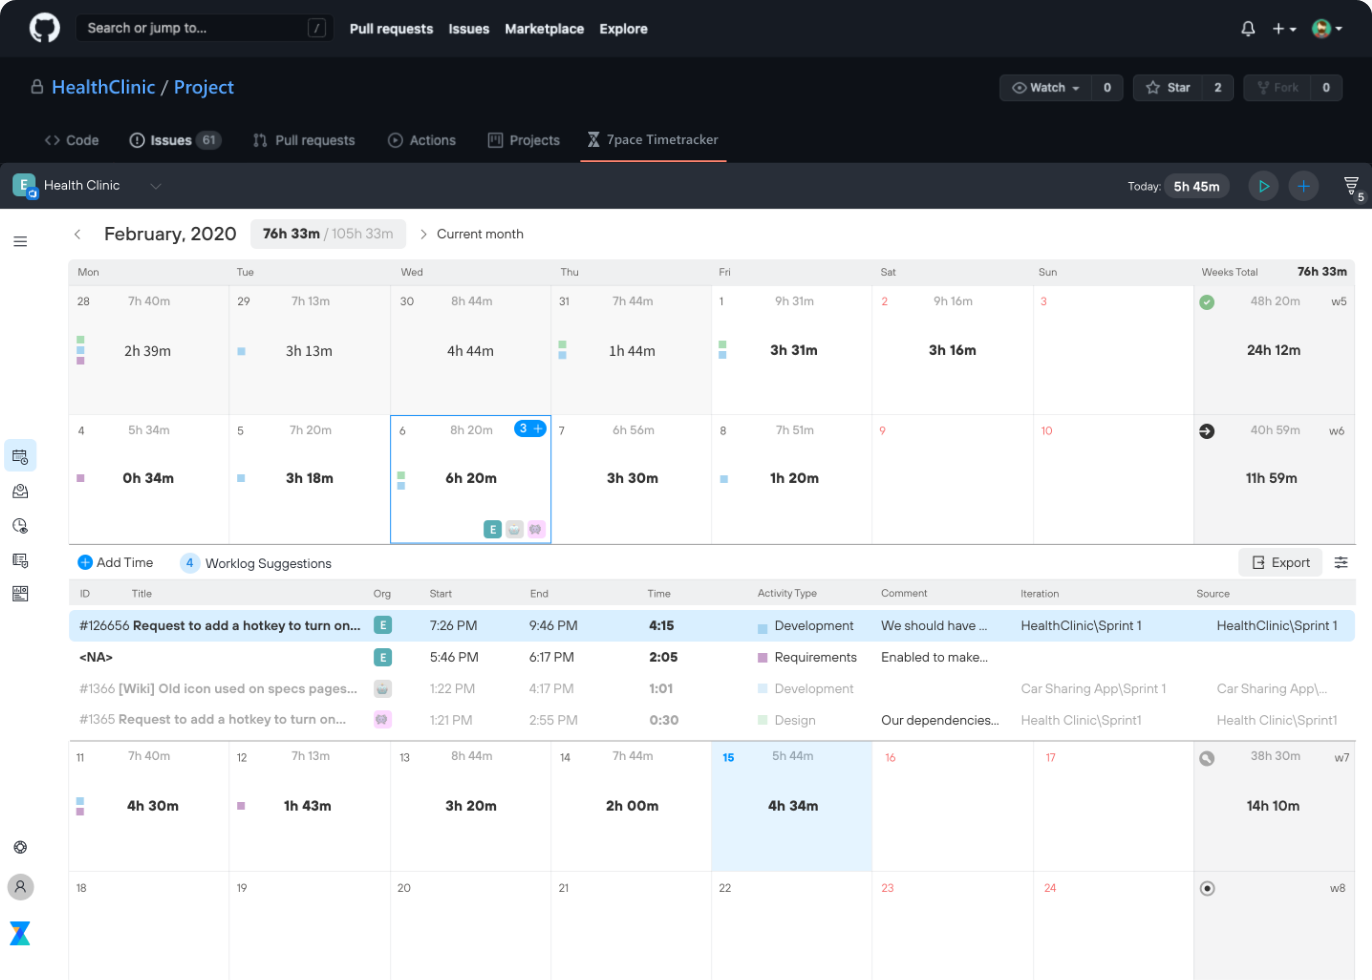This screenshot has width=1372, height=980.
Task: Click Add Time
Action: tap(115, 563)
